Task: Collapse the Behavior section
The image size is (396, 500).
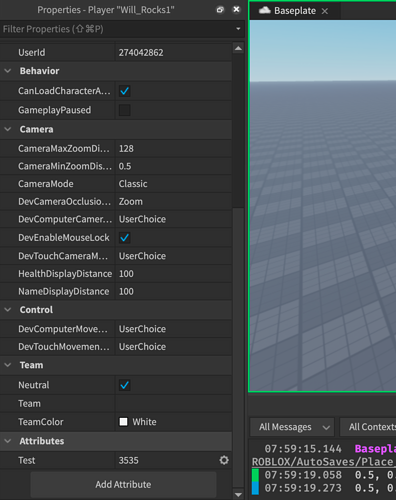Action: [8, 71]
